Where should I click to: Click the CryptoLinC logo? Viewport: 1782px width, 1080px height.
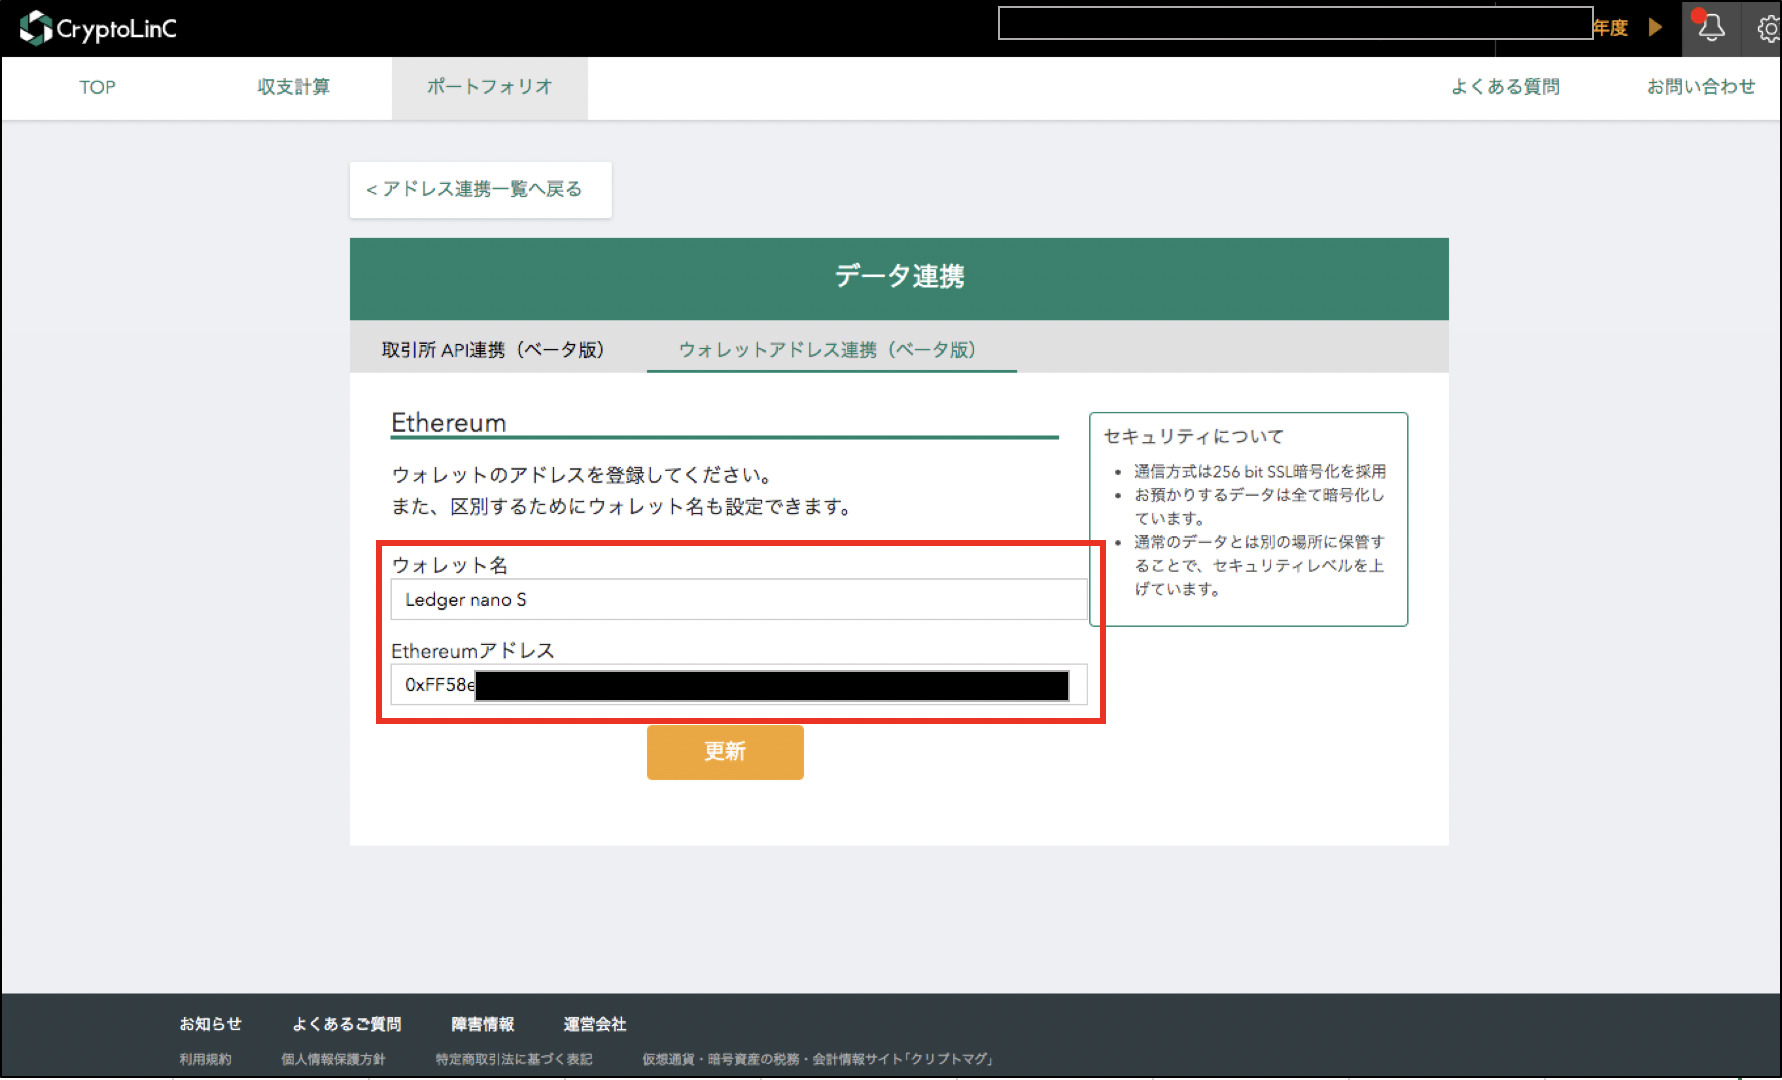[98, 28]
